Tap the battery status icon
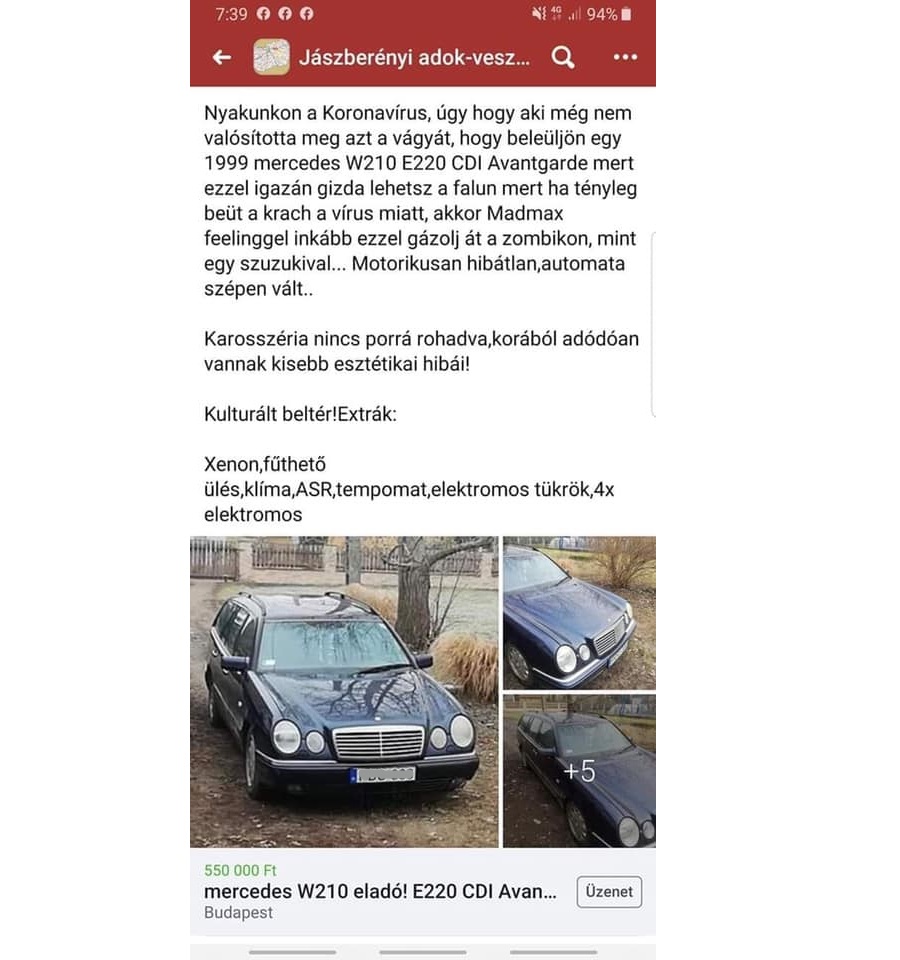 [x=626, y=14]
